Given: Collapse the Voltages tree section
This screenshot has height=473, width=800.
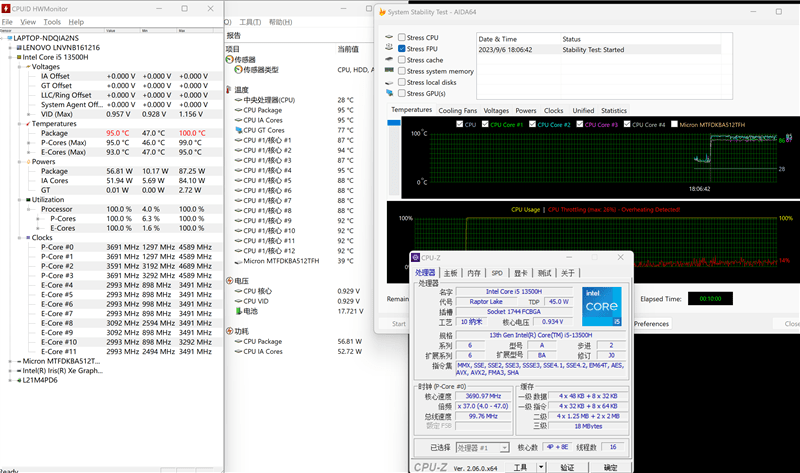Looking at the screenshot, I should (x=19, y=67).
